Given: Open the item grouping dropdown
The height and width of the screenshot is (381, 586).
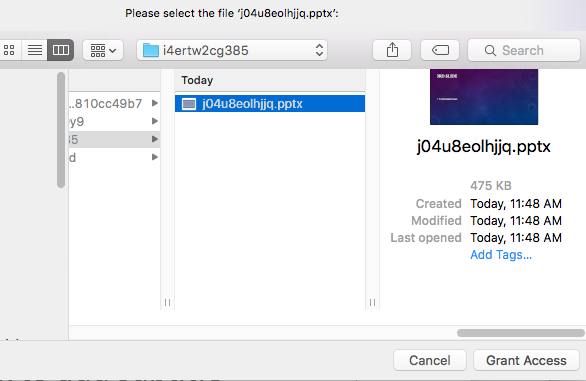Looking at the screenshot, I should pyautogui.click(x=103, y=50).
